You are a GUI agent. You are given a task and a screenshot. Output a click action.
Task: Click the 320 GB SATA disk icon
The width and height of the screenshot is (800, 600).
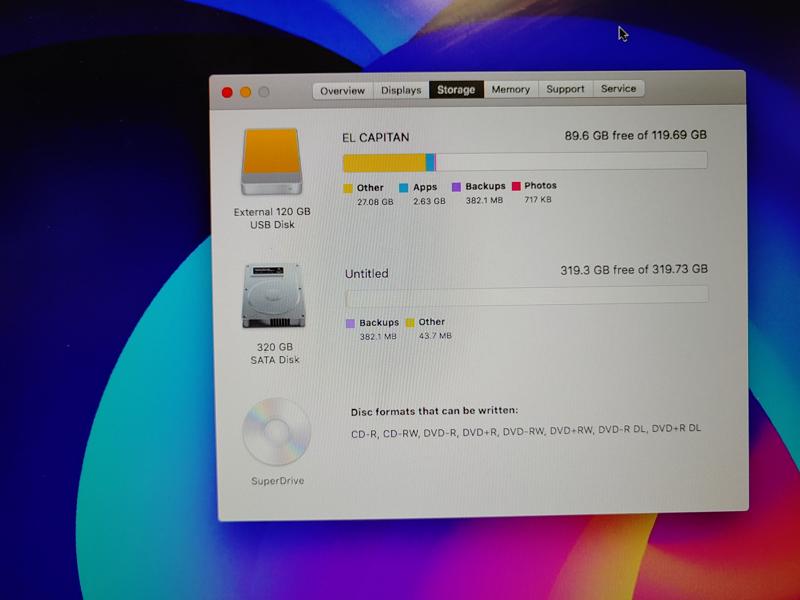click(273, 295)
